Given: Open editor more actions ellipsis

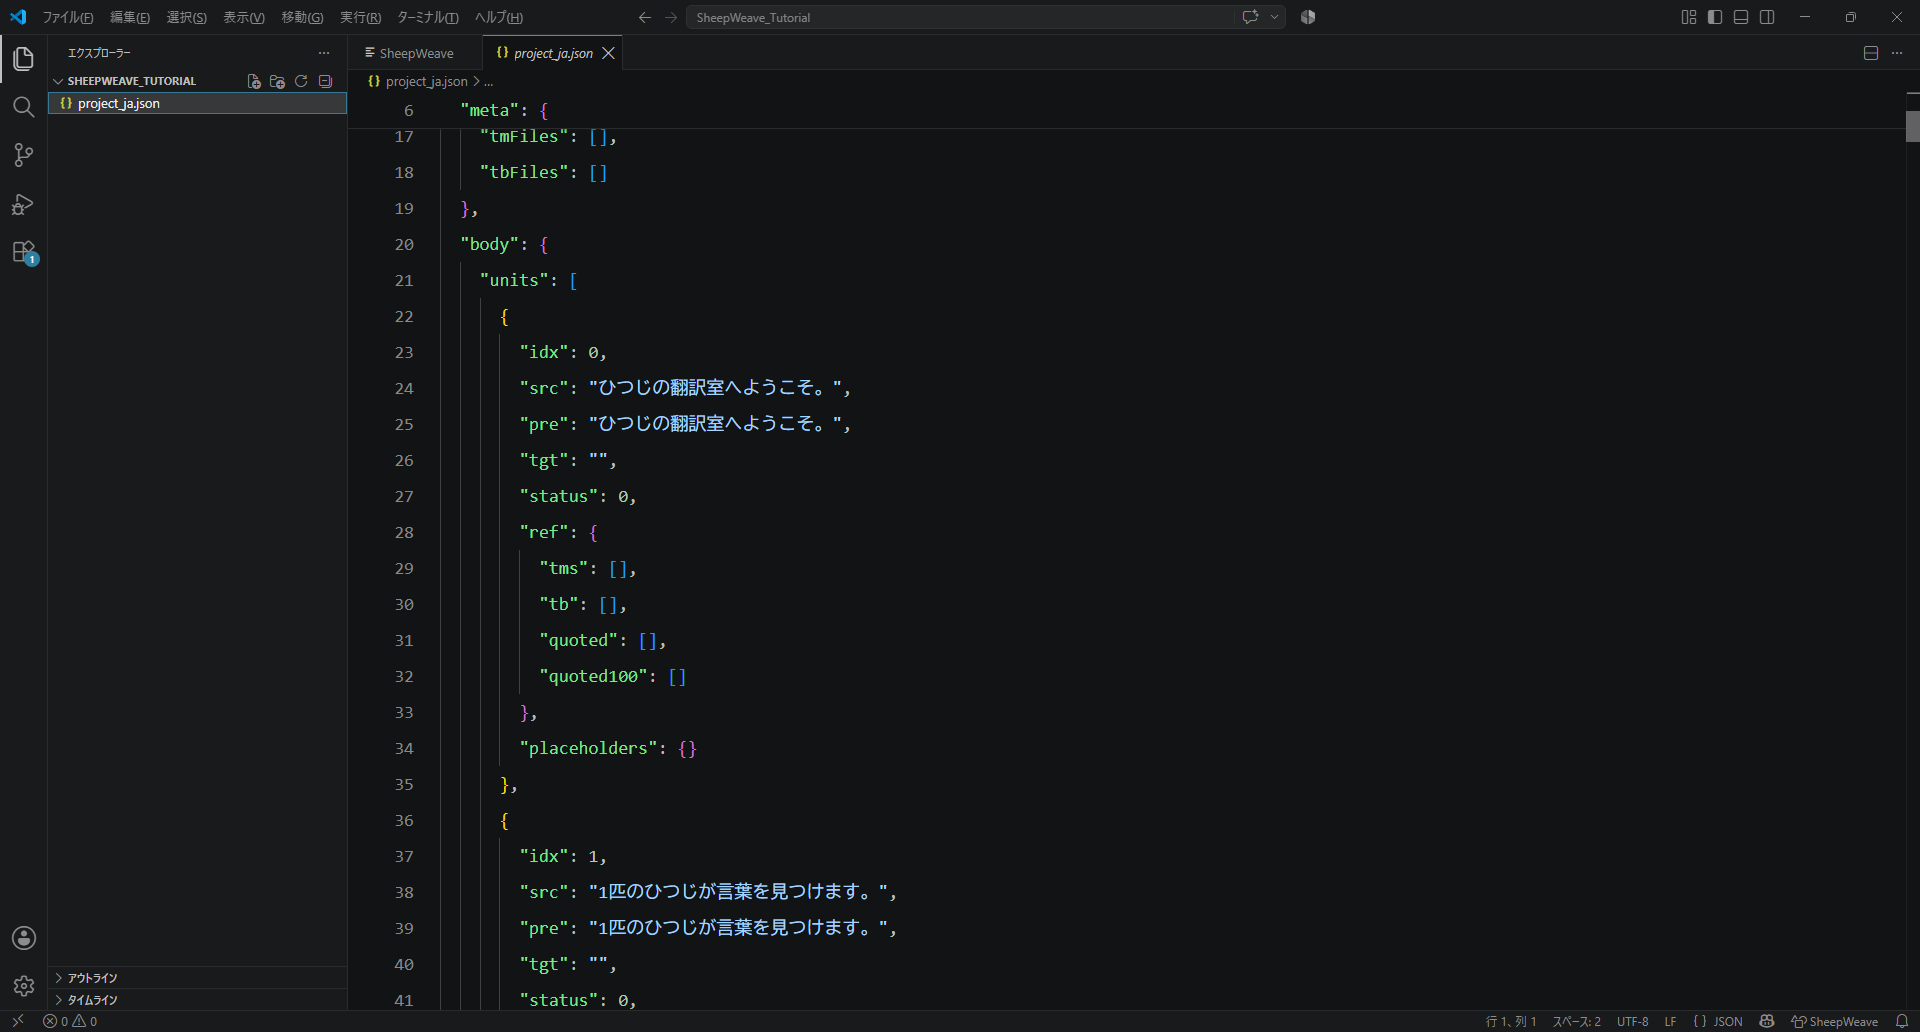Looking at the screenshot, I should click(1897, 53).
